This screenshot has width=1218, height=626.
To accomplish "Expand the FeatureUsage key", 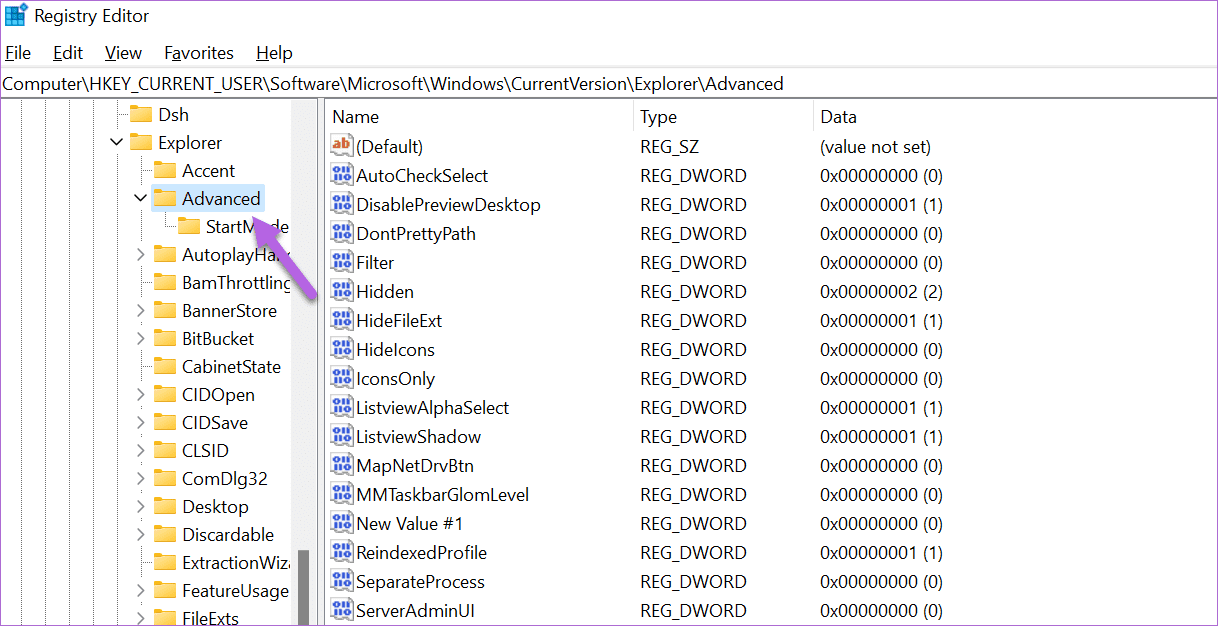I will point(141,591).
